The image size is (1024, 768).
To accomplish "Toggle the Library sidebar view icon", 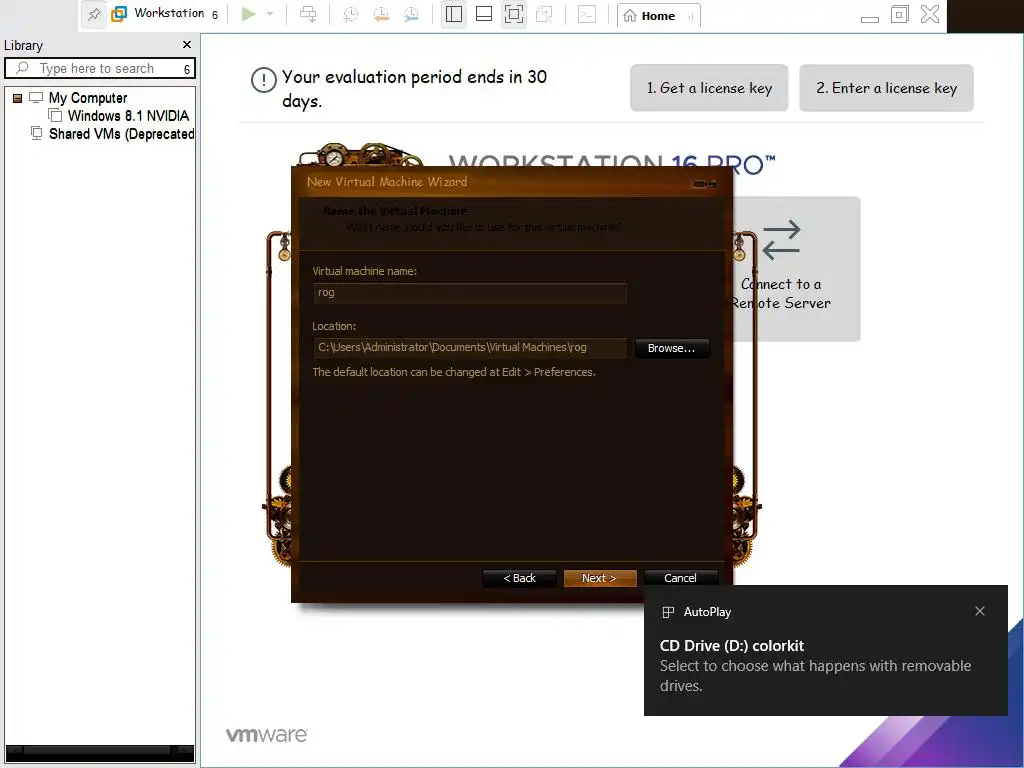I will 454,14.
